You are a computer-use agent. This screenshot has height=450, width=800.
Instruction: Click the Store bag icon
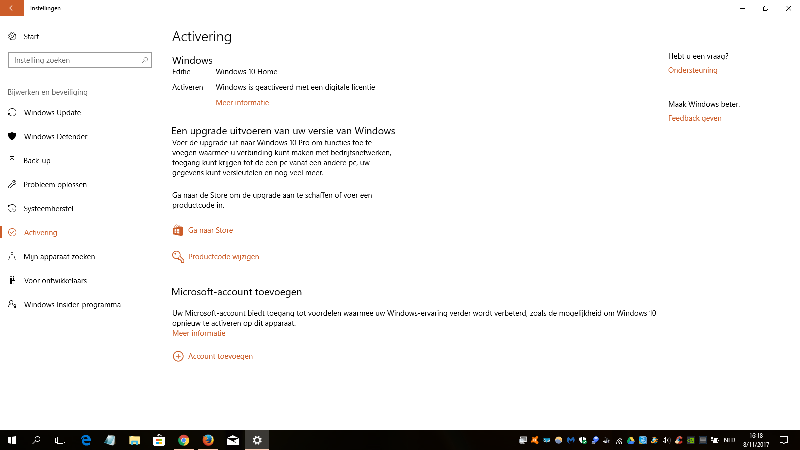(x=178, y=230)
